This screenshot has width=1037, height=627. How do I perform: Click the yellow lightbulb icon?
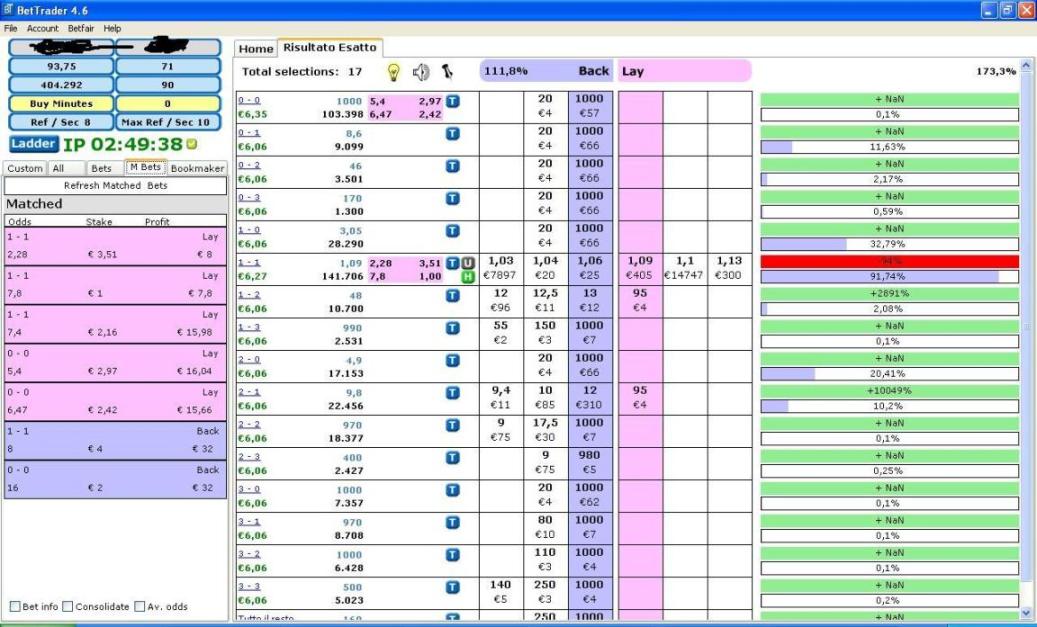click(x=394, y=72)
